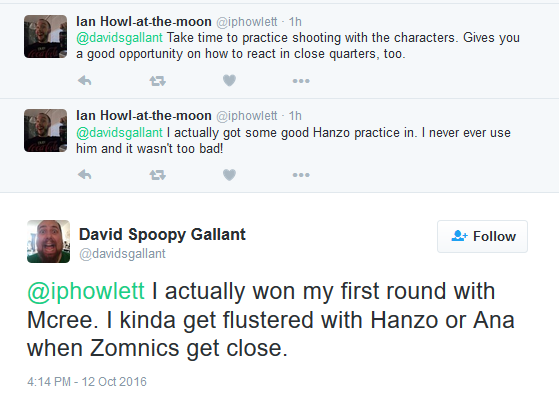View Ian's avatar on the first tweet
The image size is (559, 399).
[x=45, y=36]
